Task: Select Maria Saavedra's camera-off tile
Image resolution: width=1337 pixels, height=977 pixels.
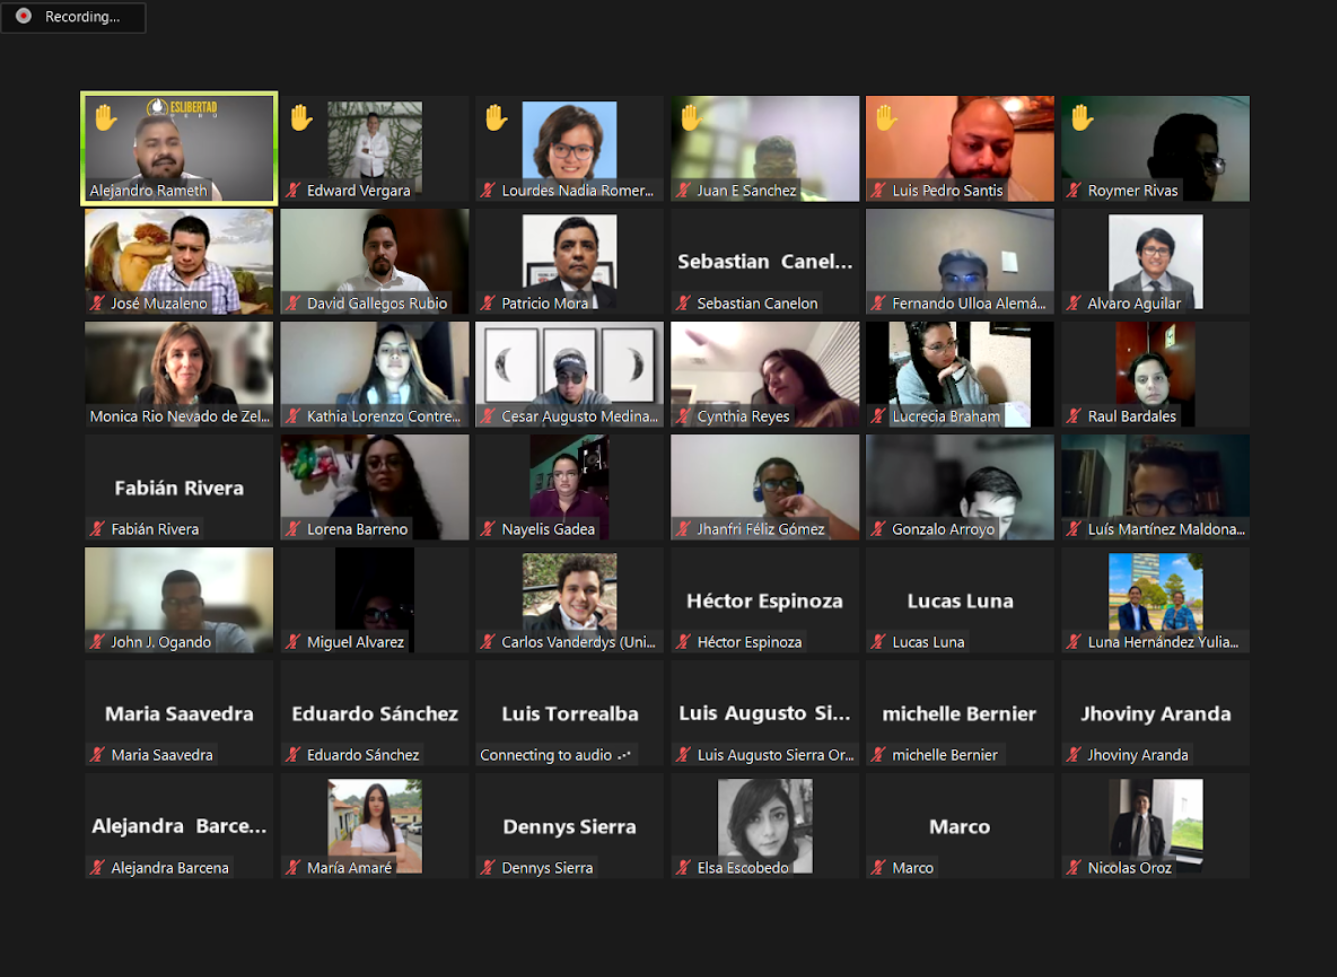Action: pyautogui.click(x=179, y=713)
